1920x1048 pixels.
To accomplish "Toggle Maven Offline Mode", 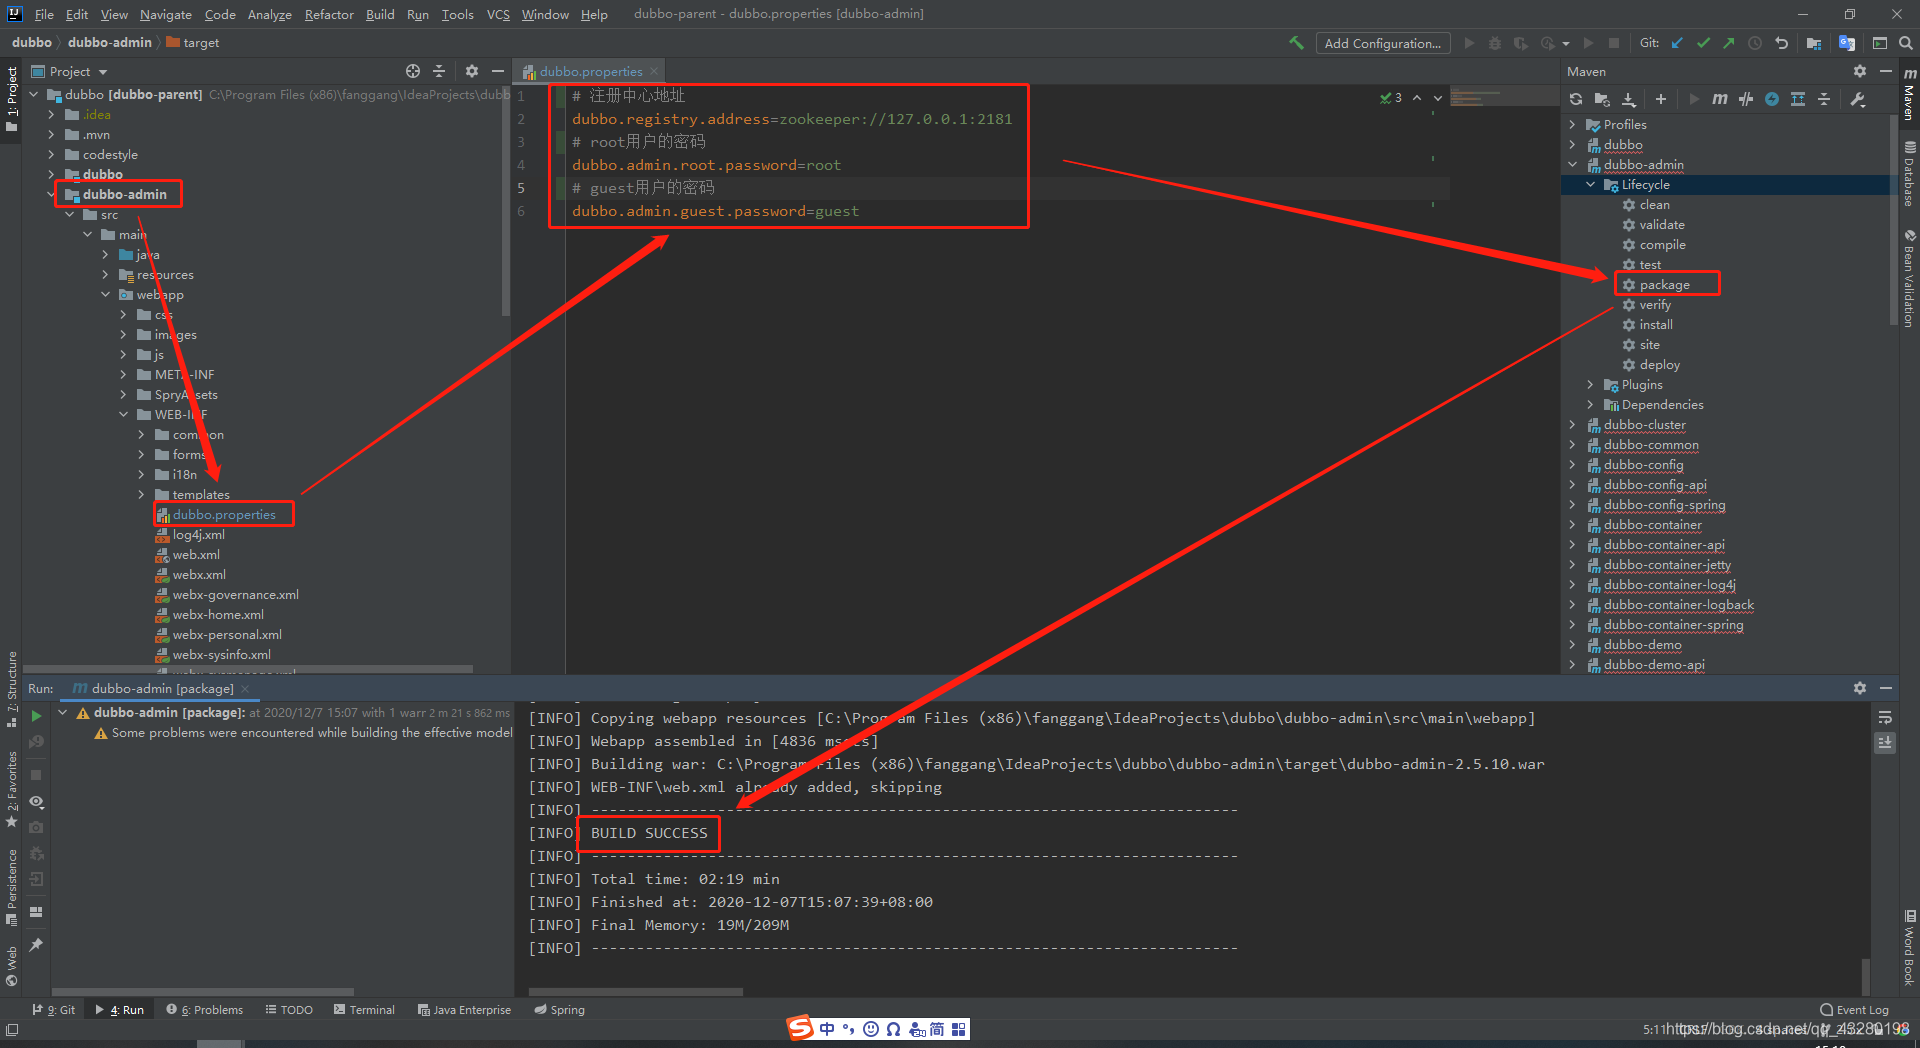I will point(1746,99).
